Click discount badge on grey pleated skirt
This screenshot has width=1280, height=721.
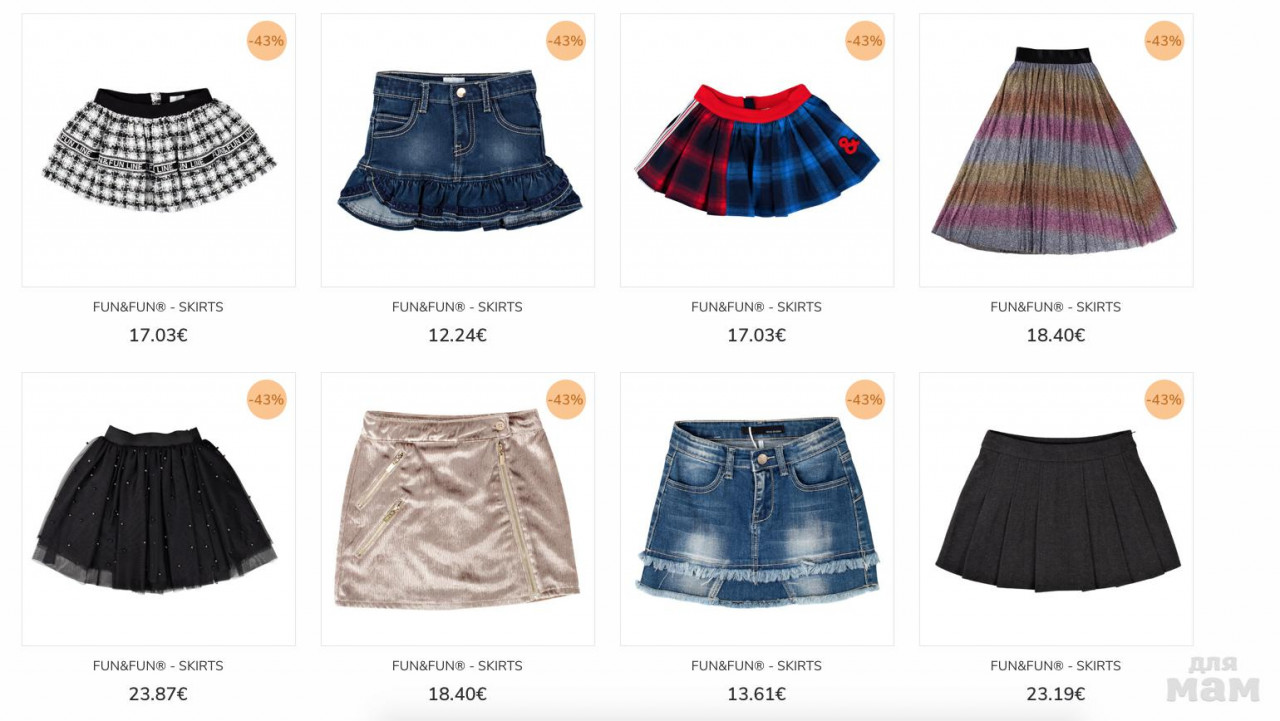click(1164, 400)
